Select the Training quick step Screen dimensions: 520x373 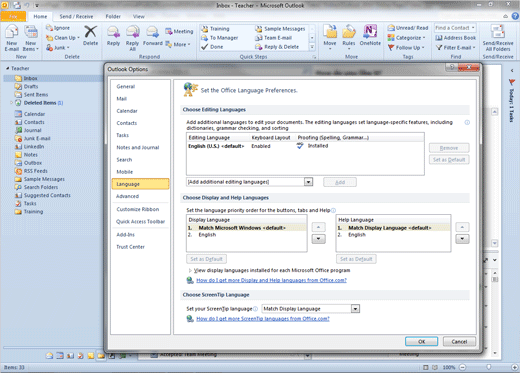click(x=215, y=29)
